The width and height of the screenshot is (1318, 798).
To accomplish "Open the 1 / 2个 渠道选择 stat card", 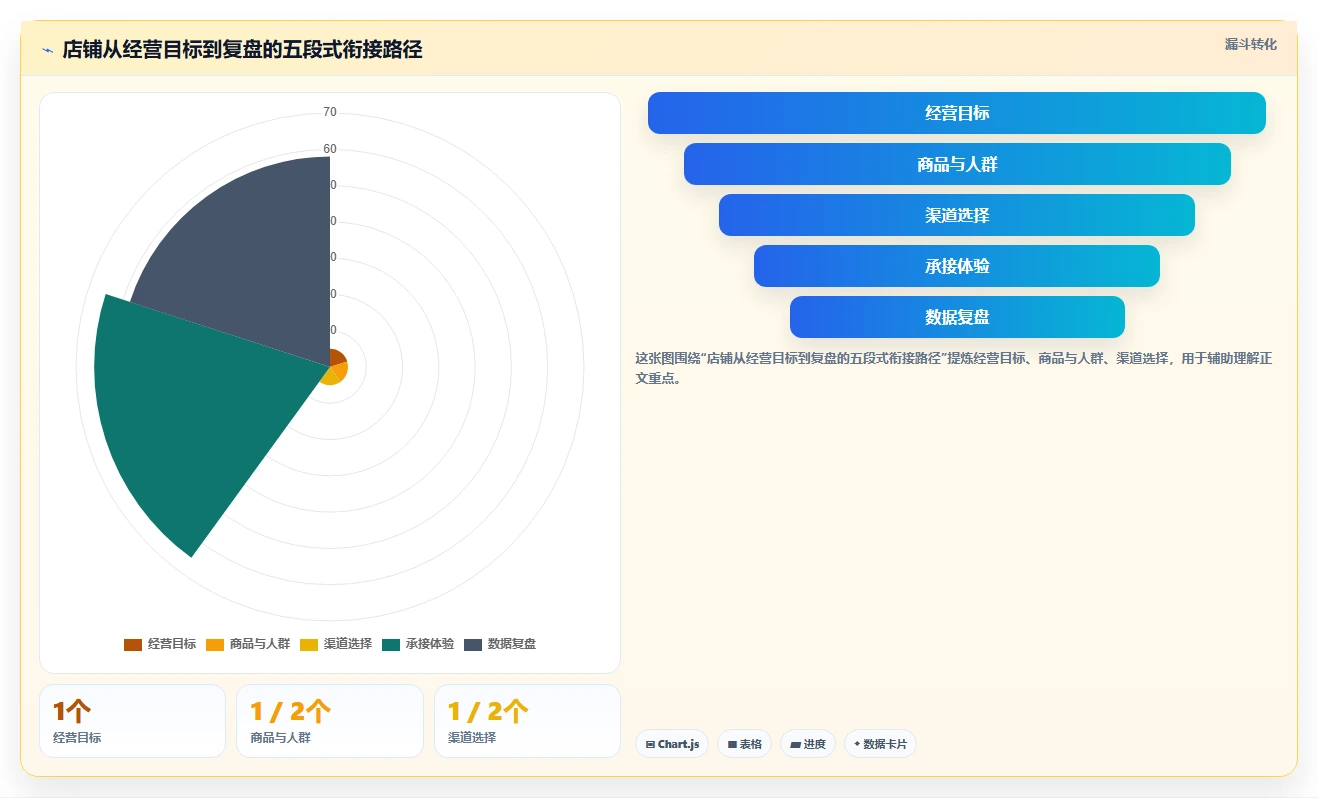I will [x=527, y=721].
